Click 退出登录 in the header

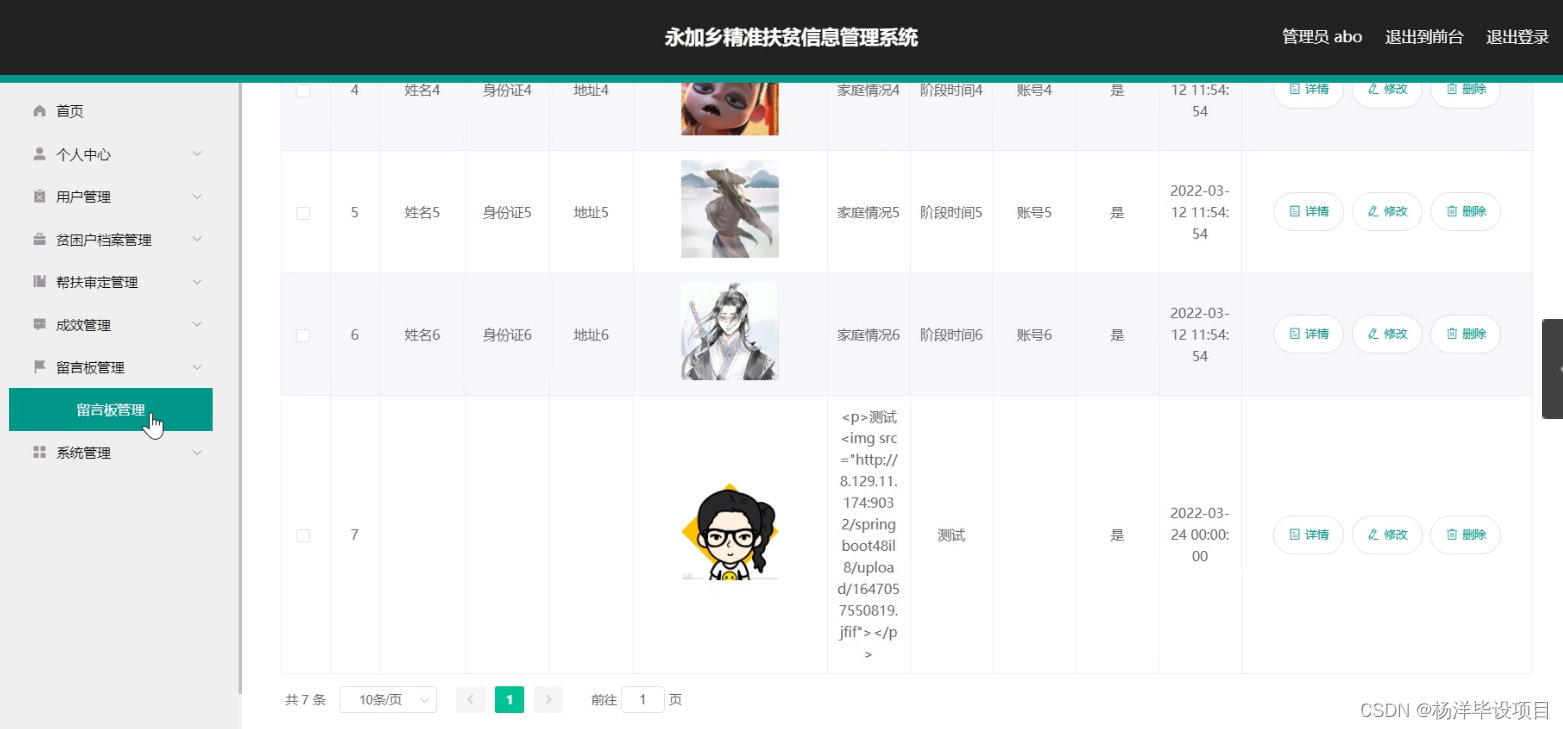[x=1517, y=37]
